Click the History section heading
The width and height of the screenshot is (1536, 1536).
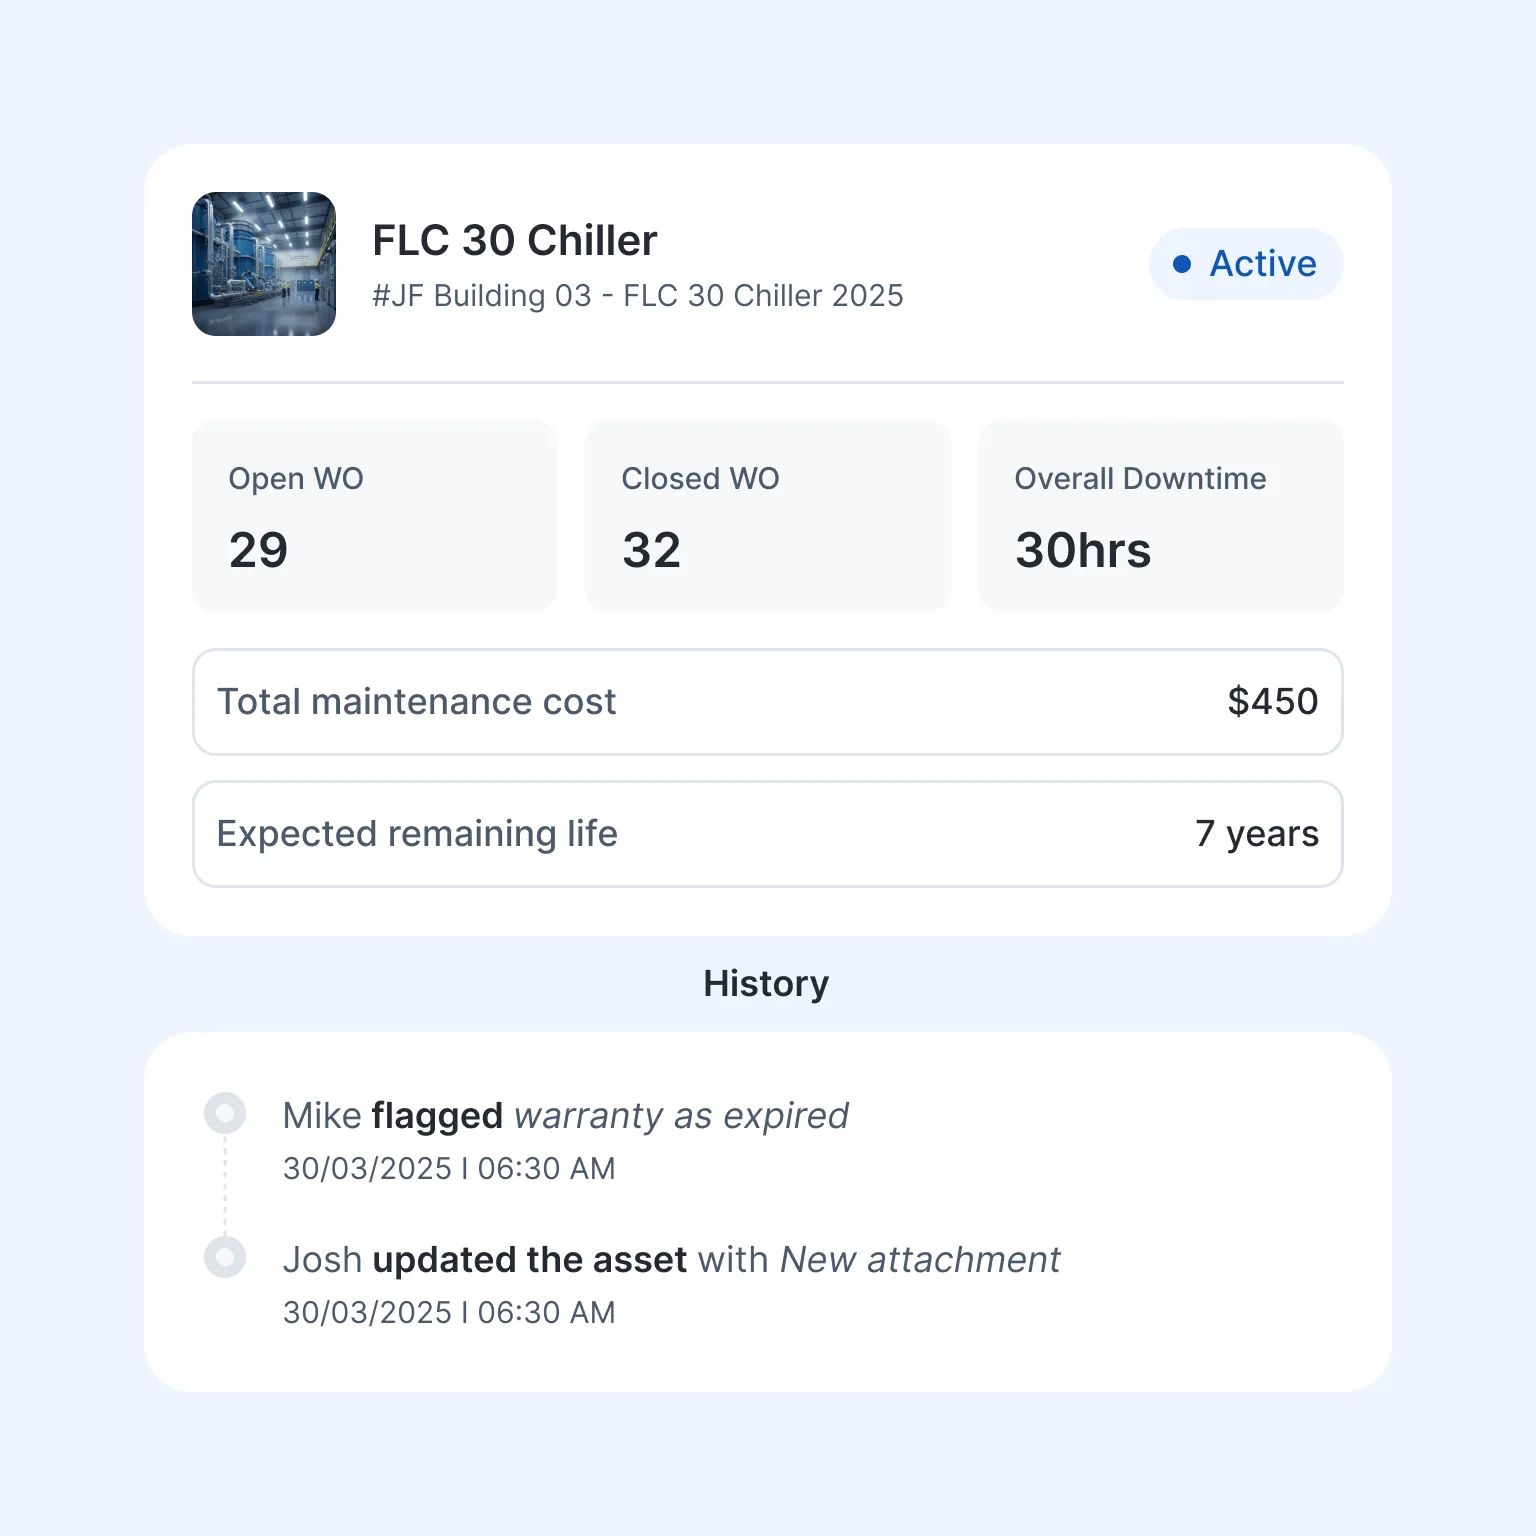(x=766, y=984)
